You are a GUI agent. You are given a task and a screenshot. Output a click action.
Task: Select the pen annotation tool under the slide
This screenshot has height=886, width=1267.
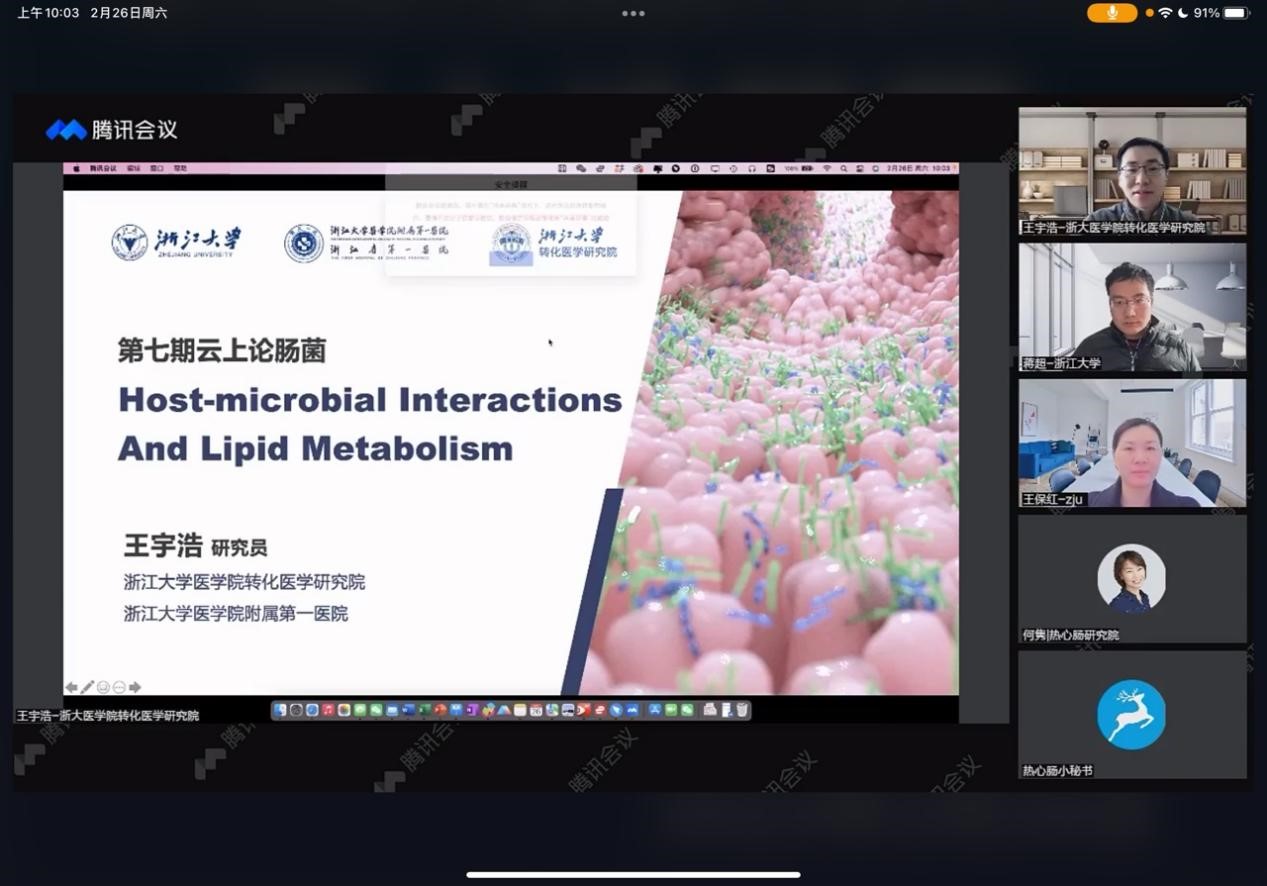(x=87, y=687)
